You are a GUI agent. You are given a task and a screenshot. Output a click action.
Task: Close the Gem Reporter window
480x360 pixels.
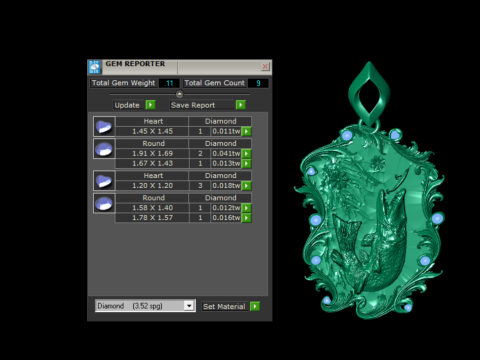265,66
